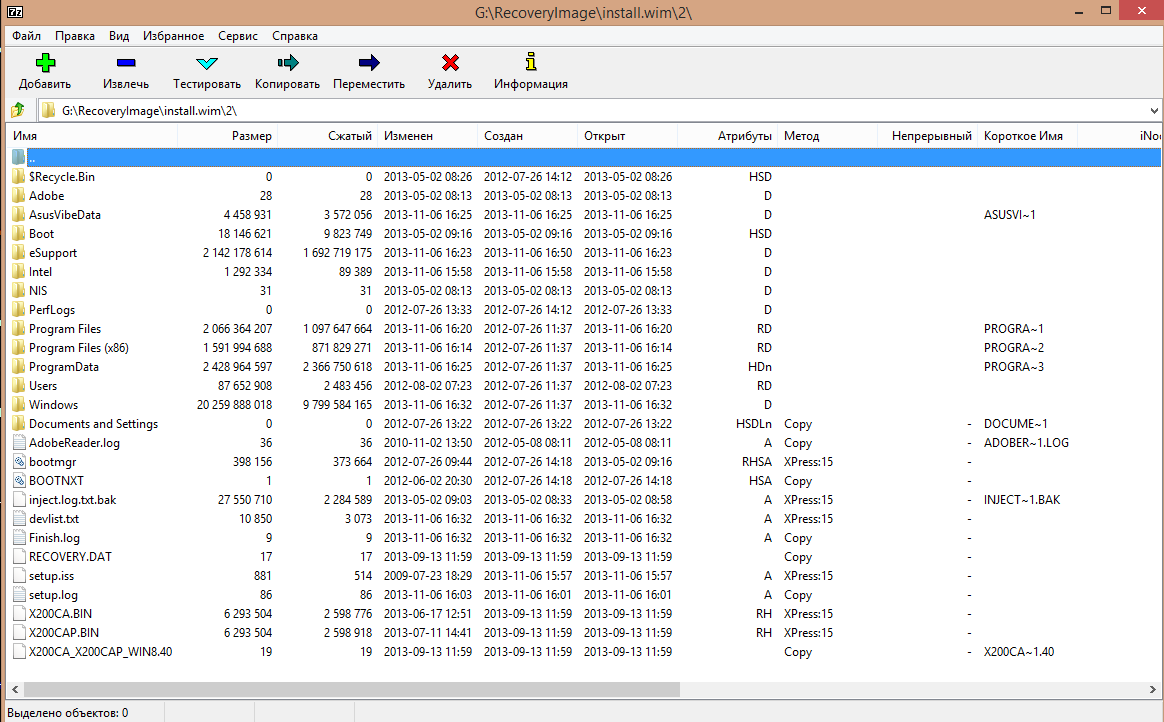Screen dimensions: 1164x722
Task: Open the Информация icon
Action: (x=530, y=62)
